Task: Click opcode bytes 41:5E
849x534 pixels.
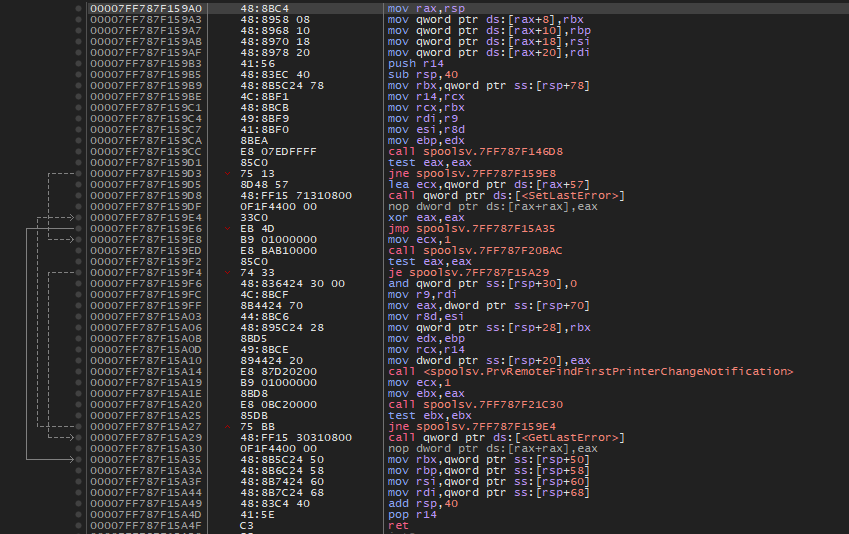Action: (258, 515)
